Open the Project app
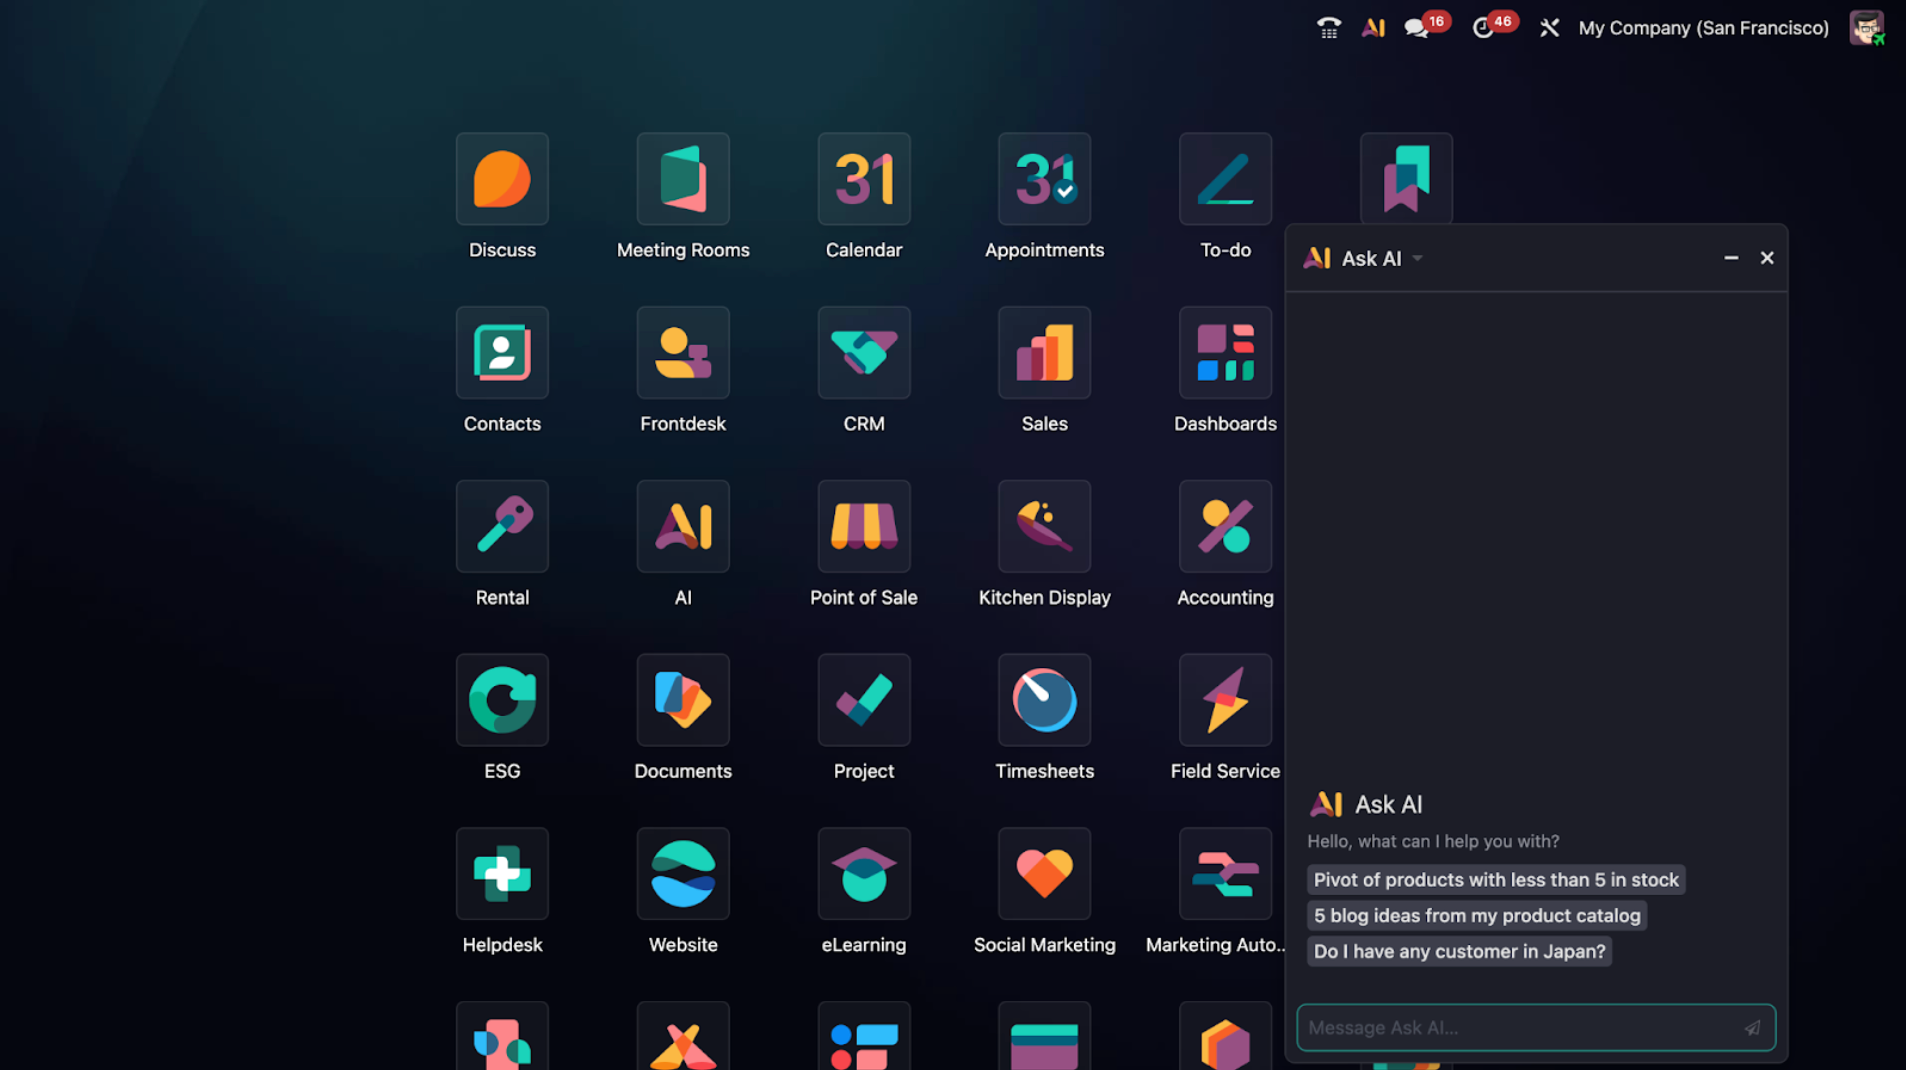This screenshot has height=1070, width=1906. pyautogui.click(x=864, y=700)
